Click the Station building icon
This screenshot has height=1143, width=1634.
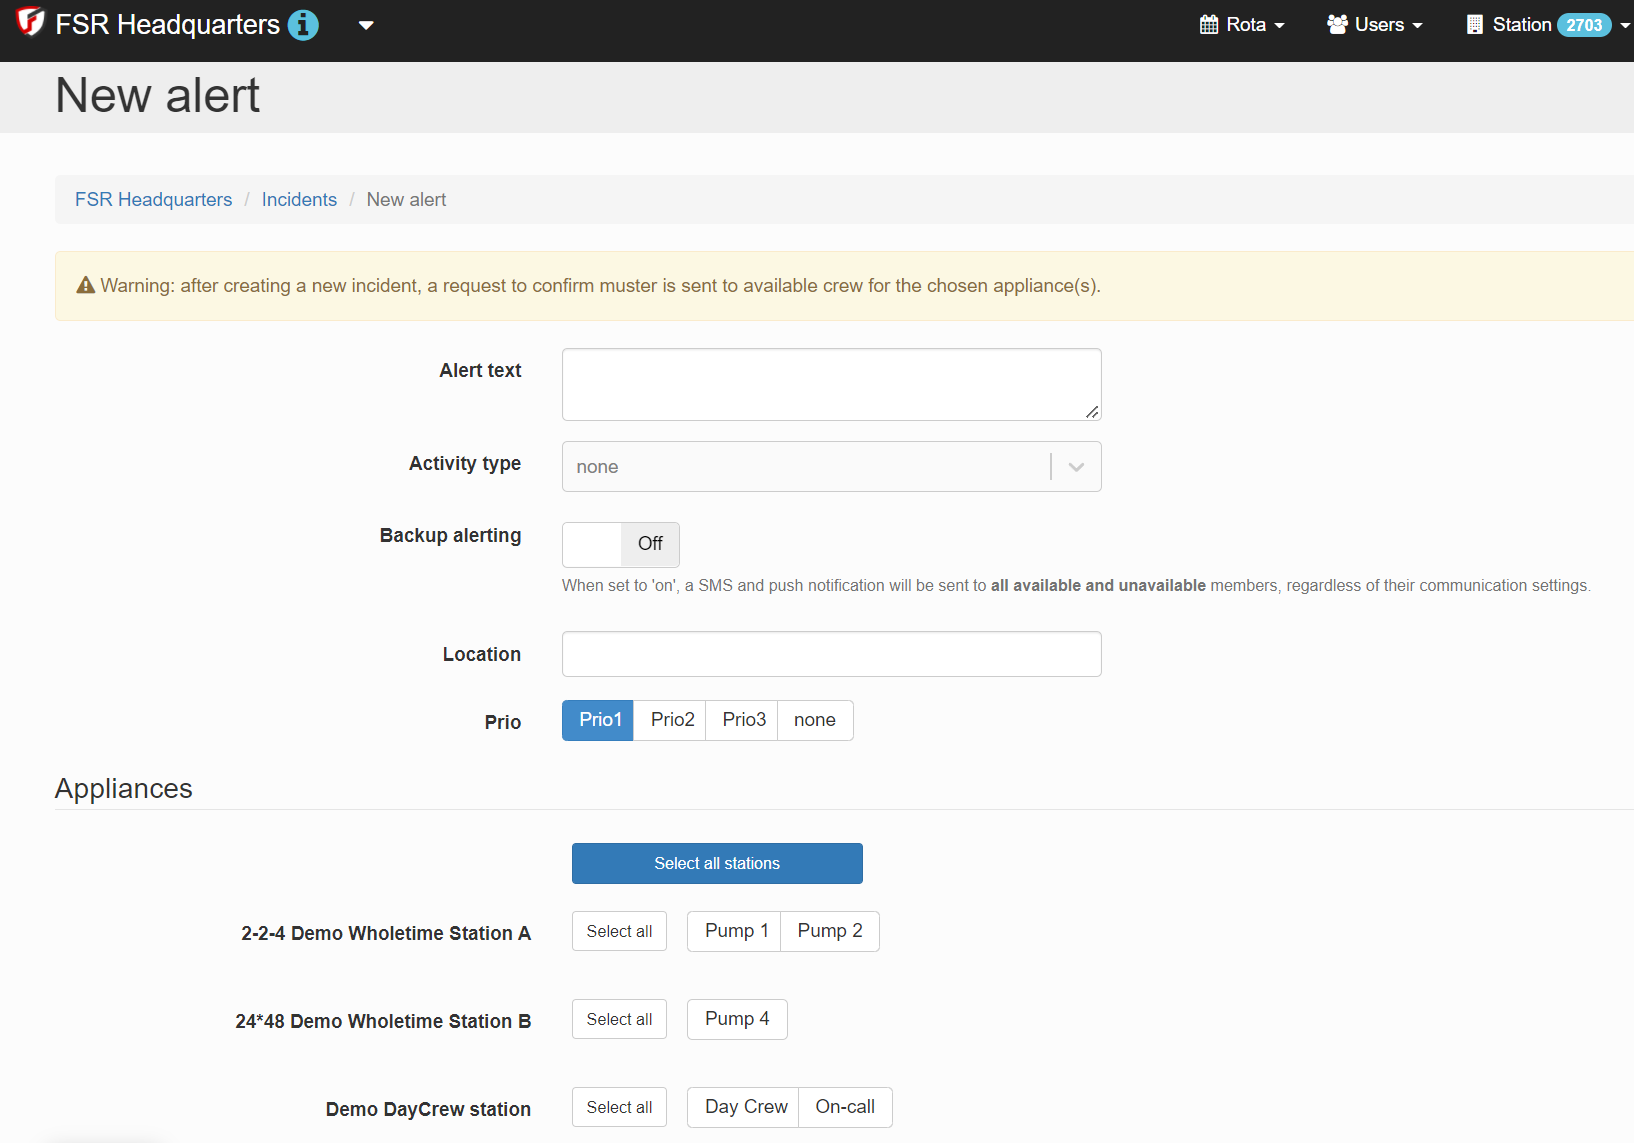[1474, 25]
